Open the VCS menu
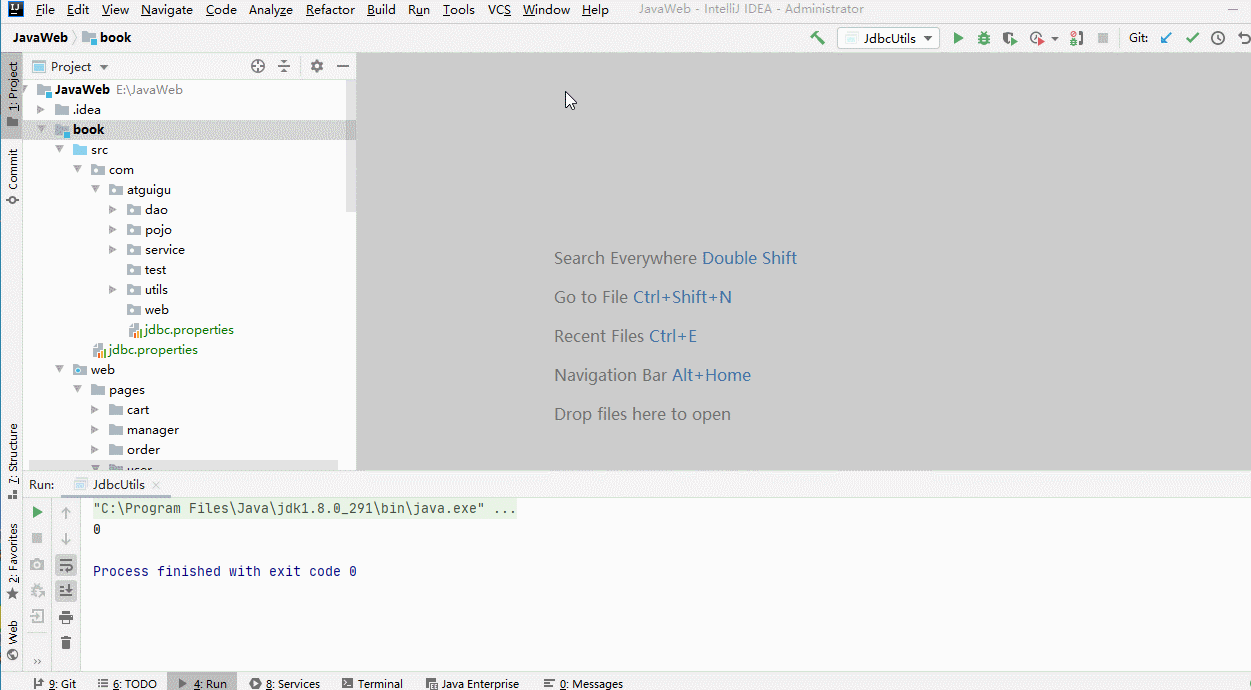Image resolution: width=1251 pixels, height=690 pixels. click(499, 10)
